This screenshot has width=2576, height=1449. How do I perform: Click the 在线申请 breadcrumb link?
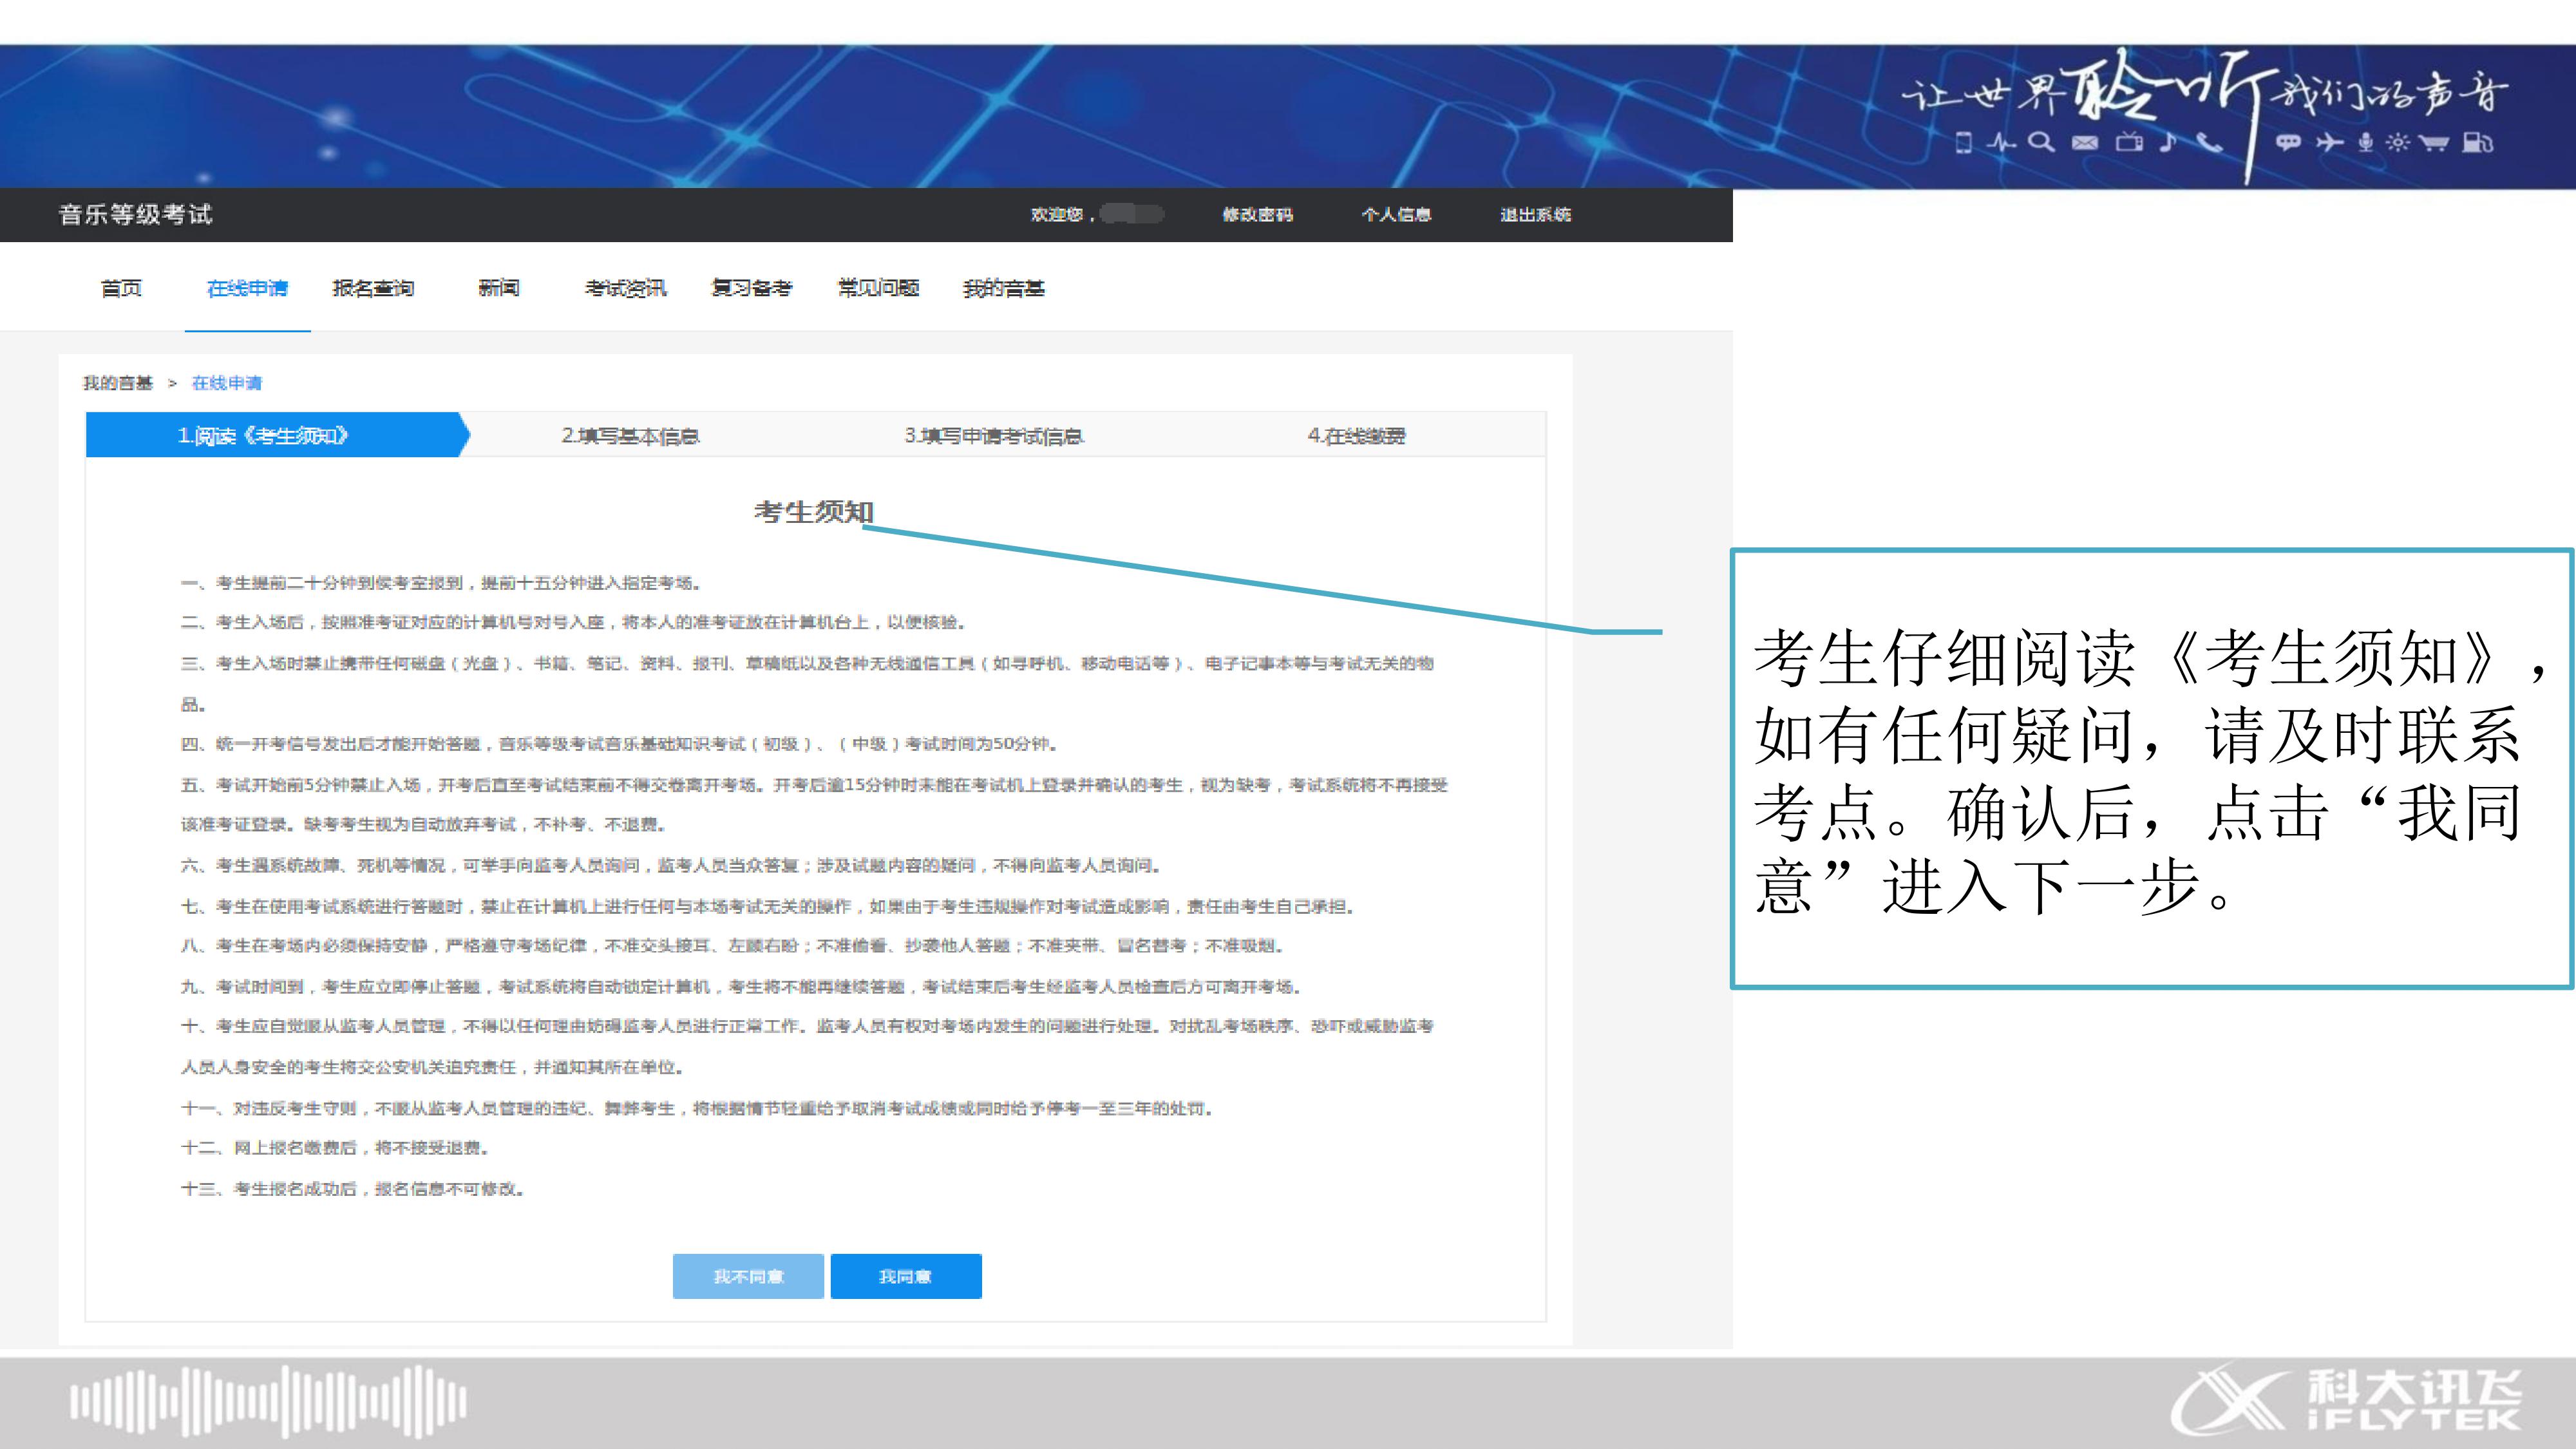(227, 383)
